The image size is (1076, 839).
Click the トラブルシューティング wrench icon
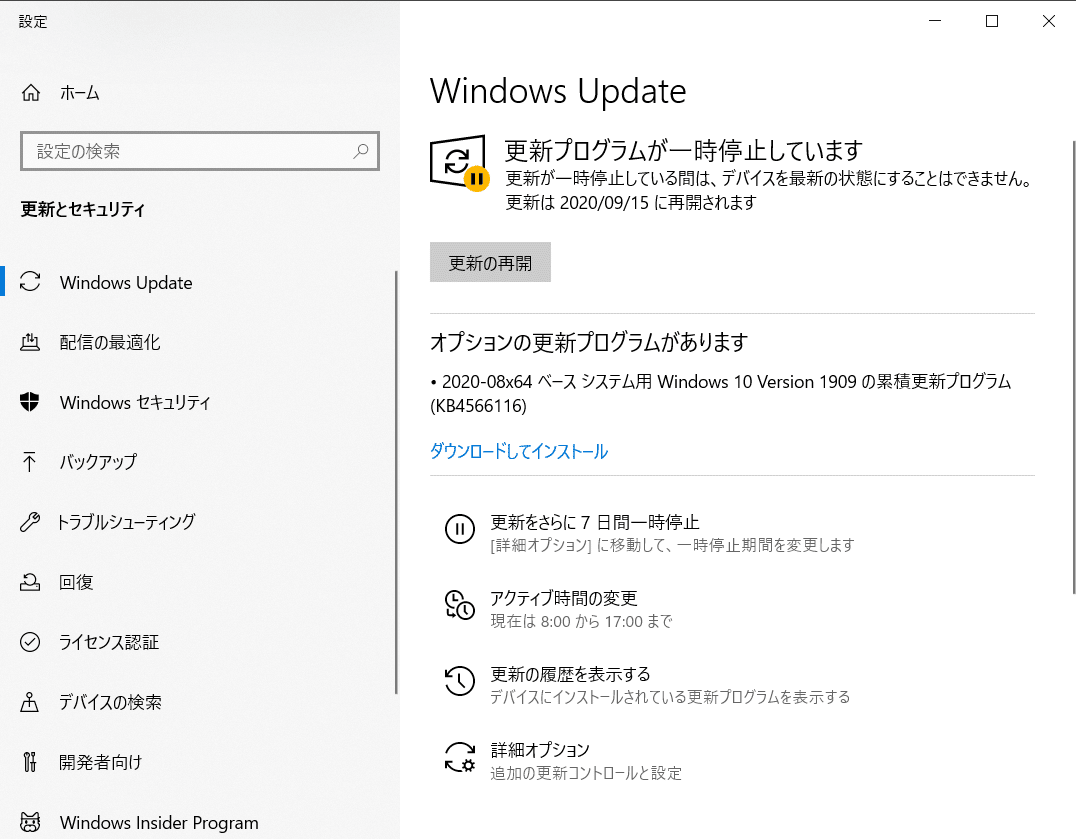click(x=30, y=522)
